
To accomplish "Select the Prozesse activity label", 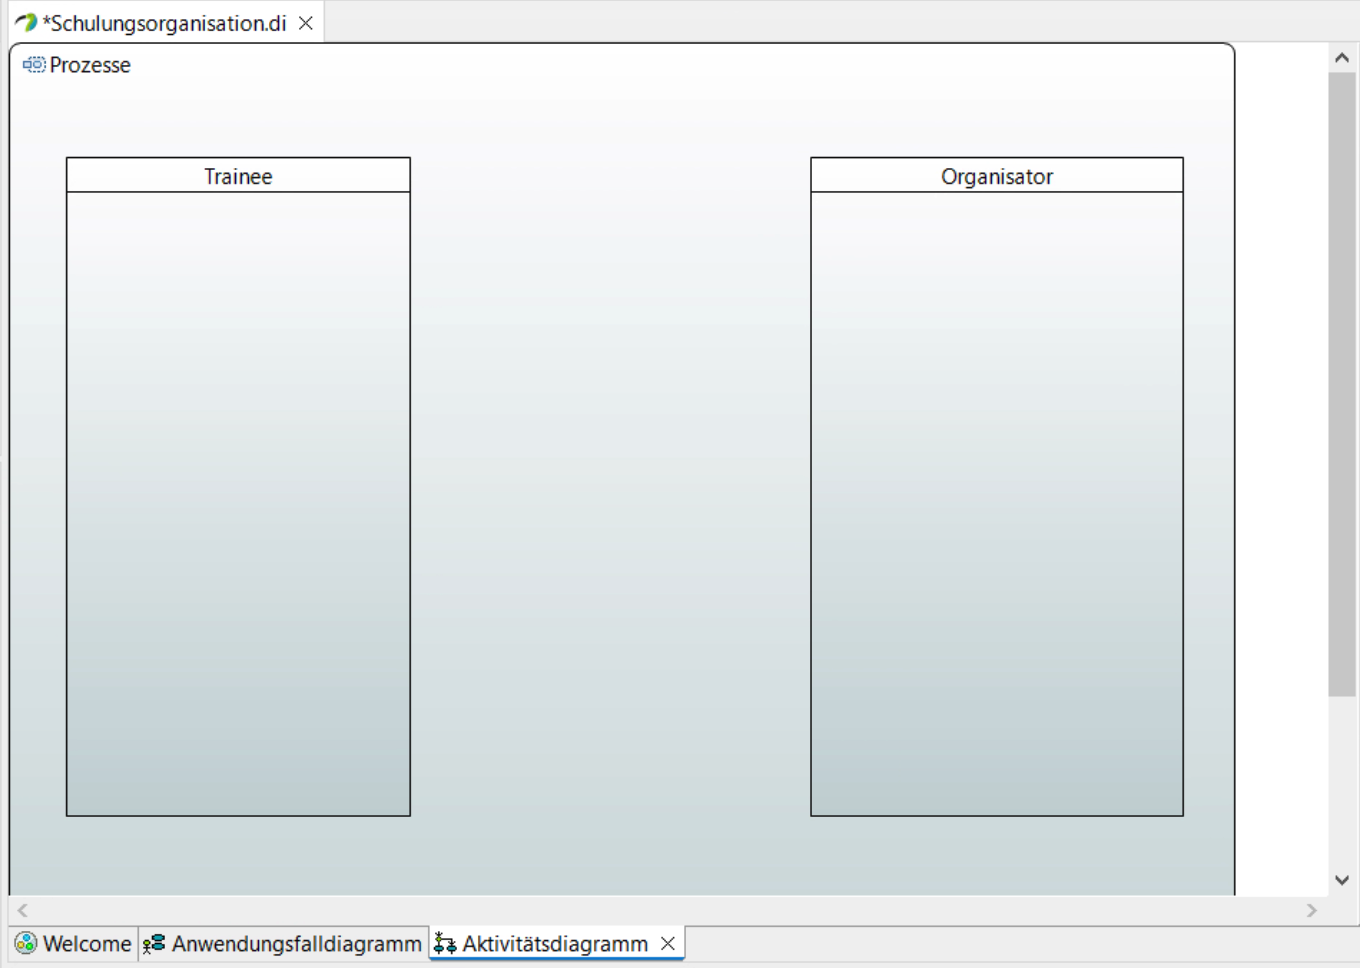I will pos(90,65).
